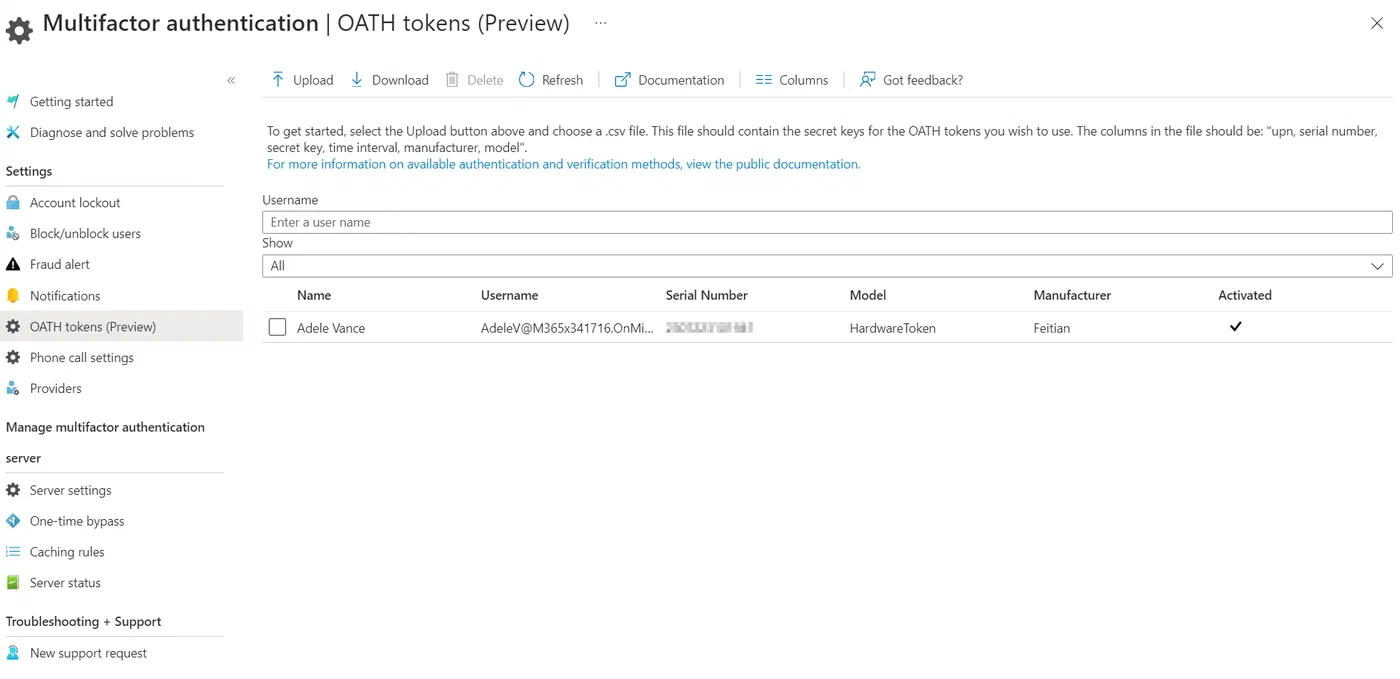Image resolution: width=1400 pixels, height=679 pixels.
Task: Click the Refresh button label
Action: (x=562, y=80)
